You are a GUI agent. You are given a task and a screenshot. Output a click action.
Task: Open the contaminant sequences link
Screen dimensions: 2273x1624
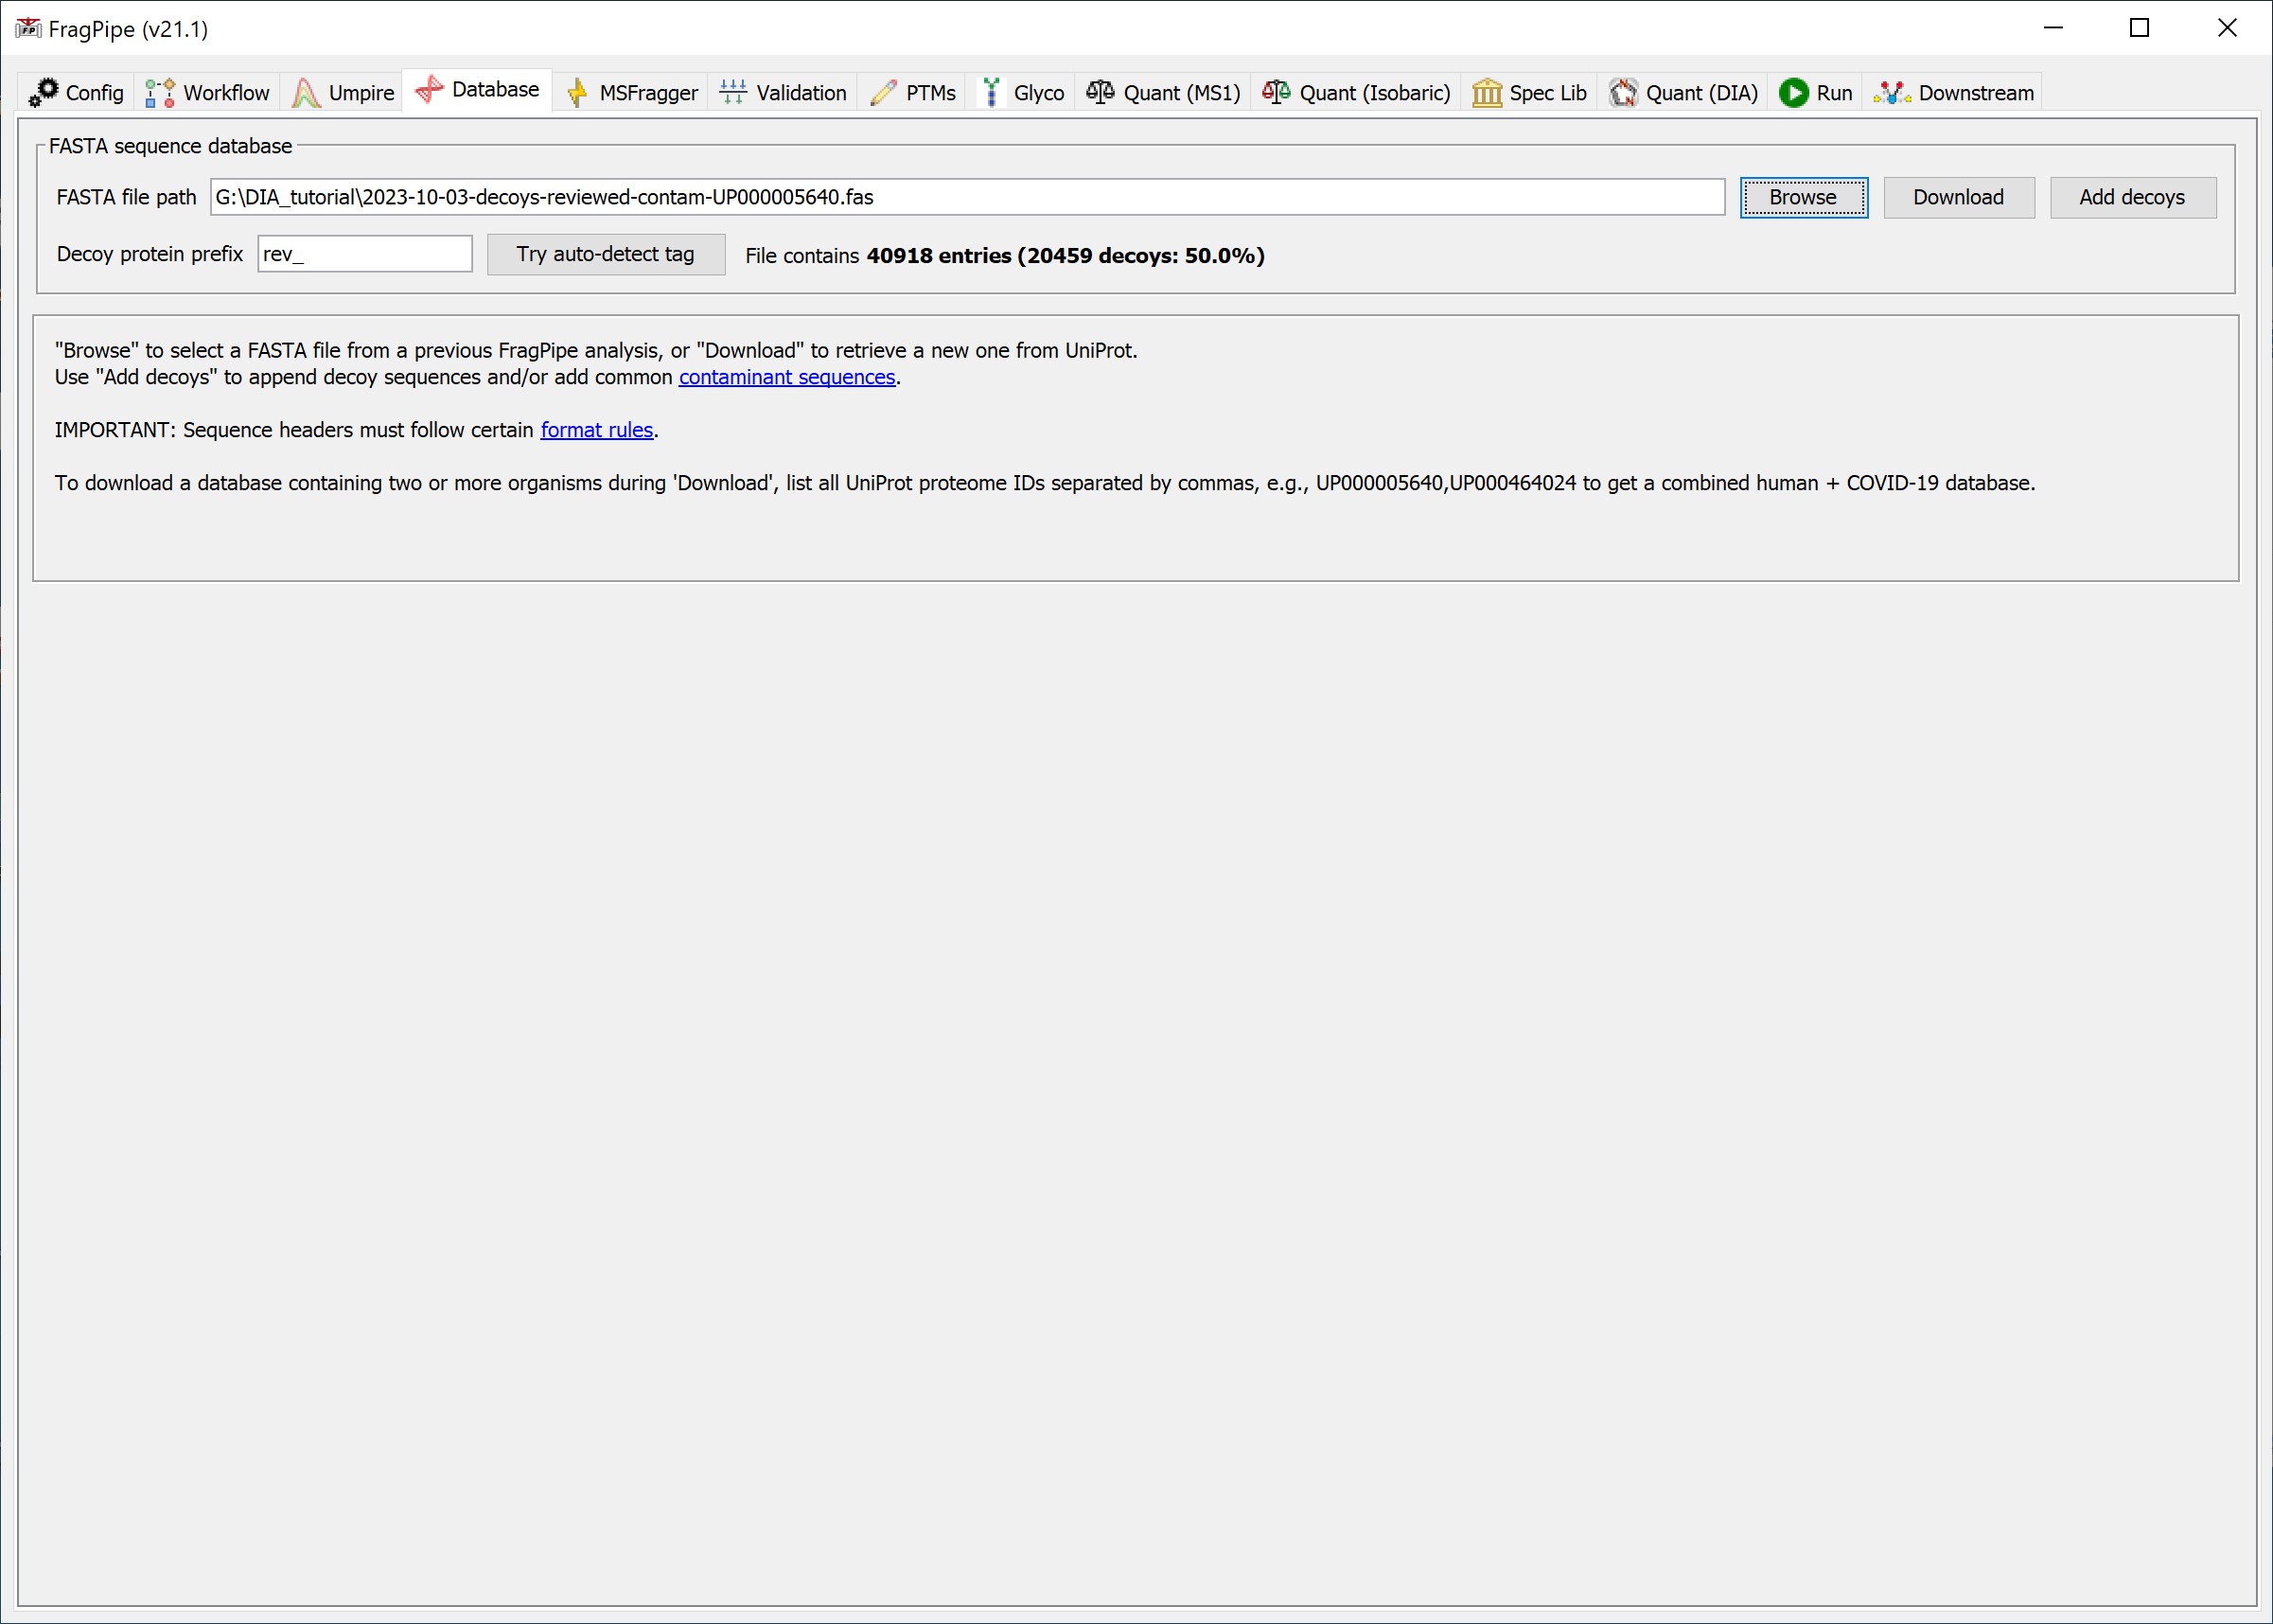pyautogui.click(x=787, y=377)
